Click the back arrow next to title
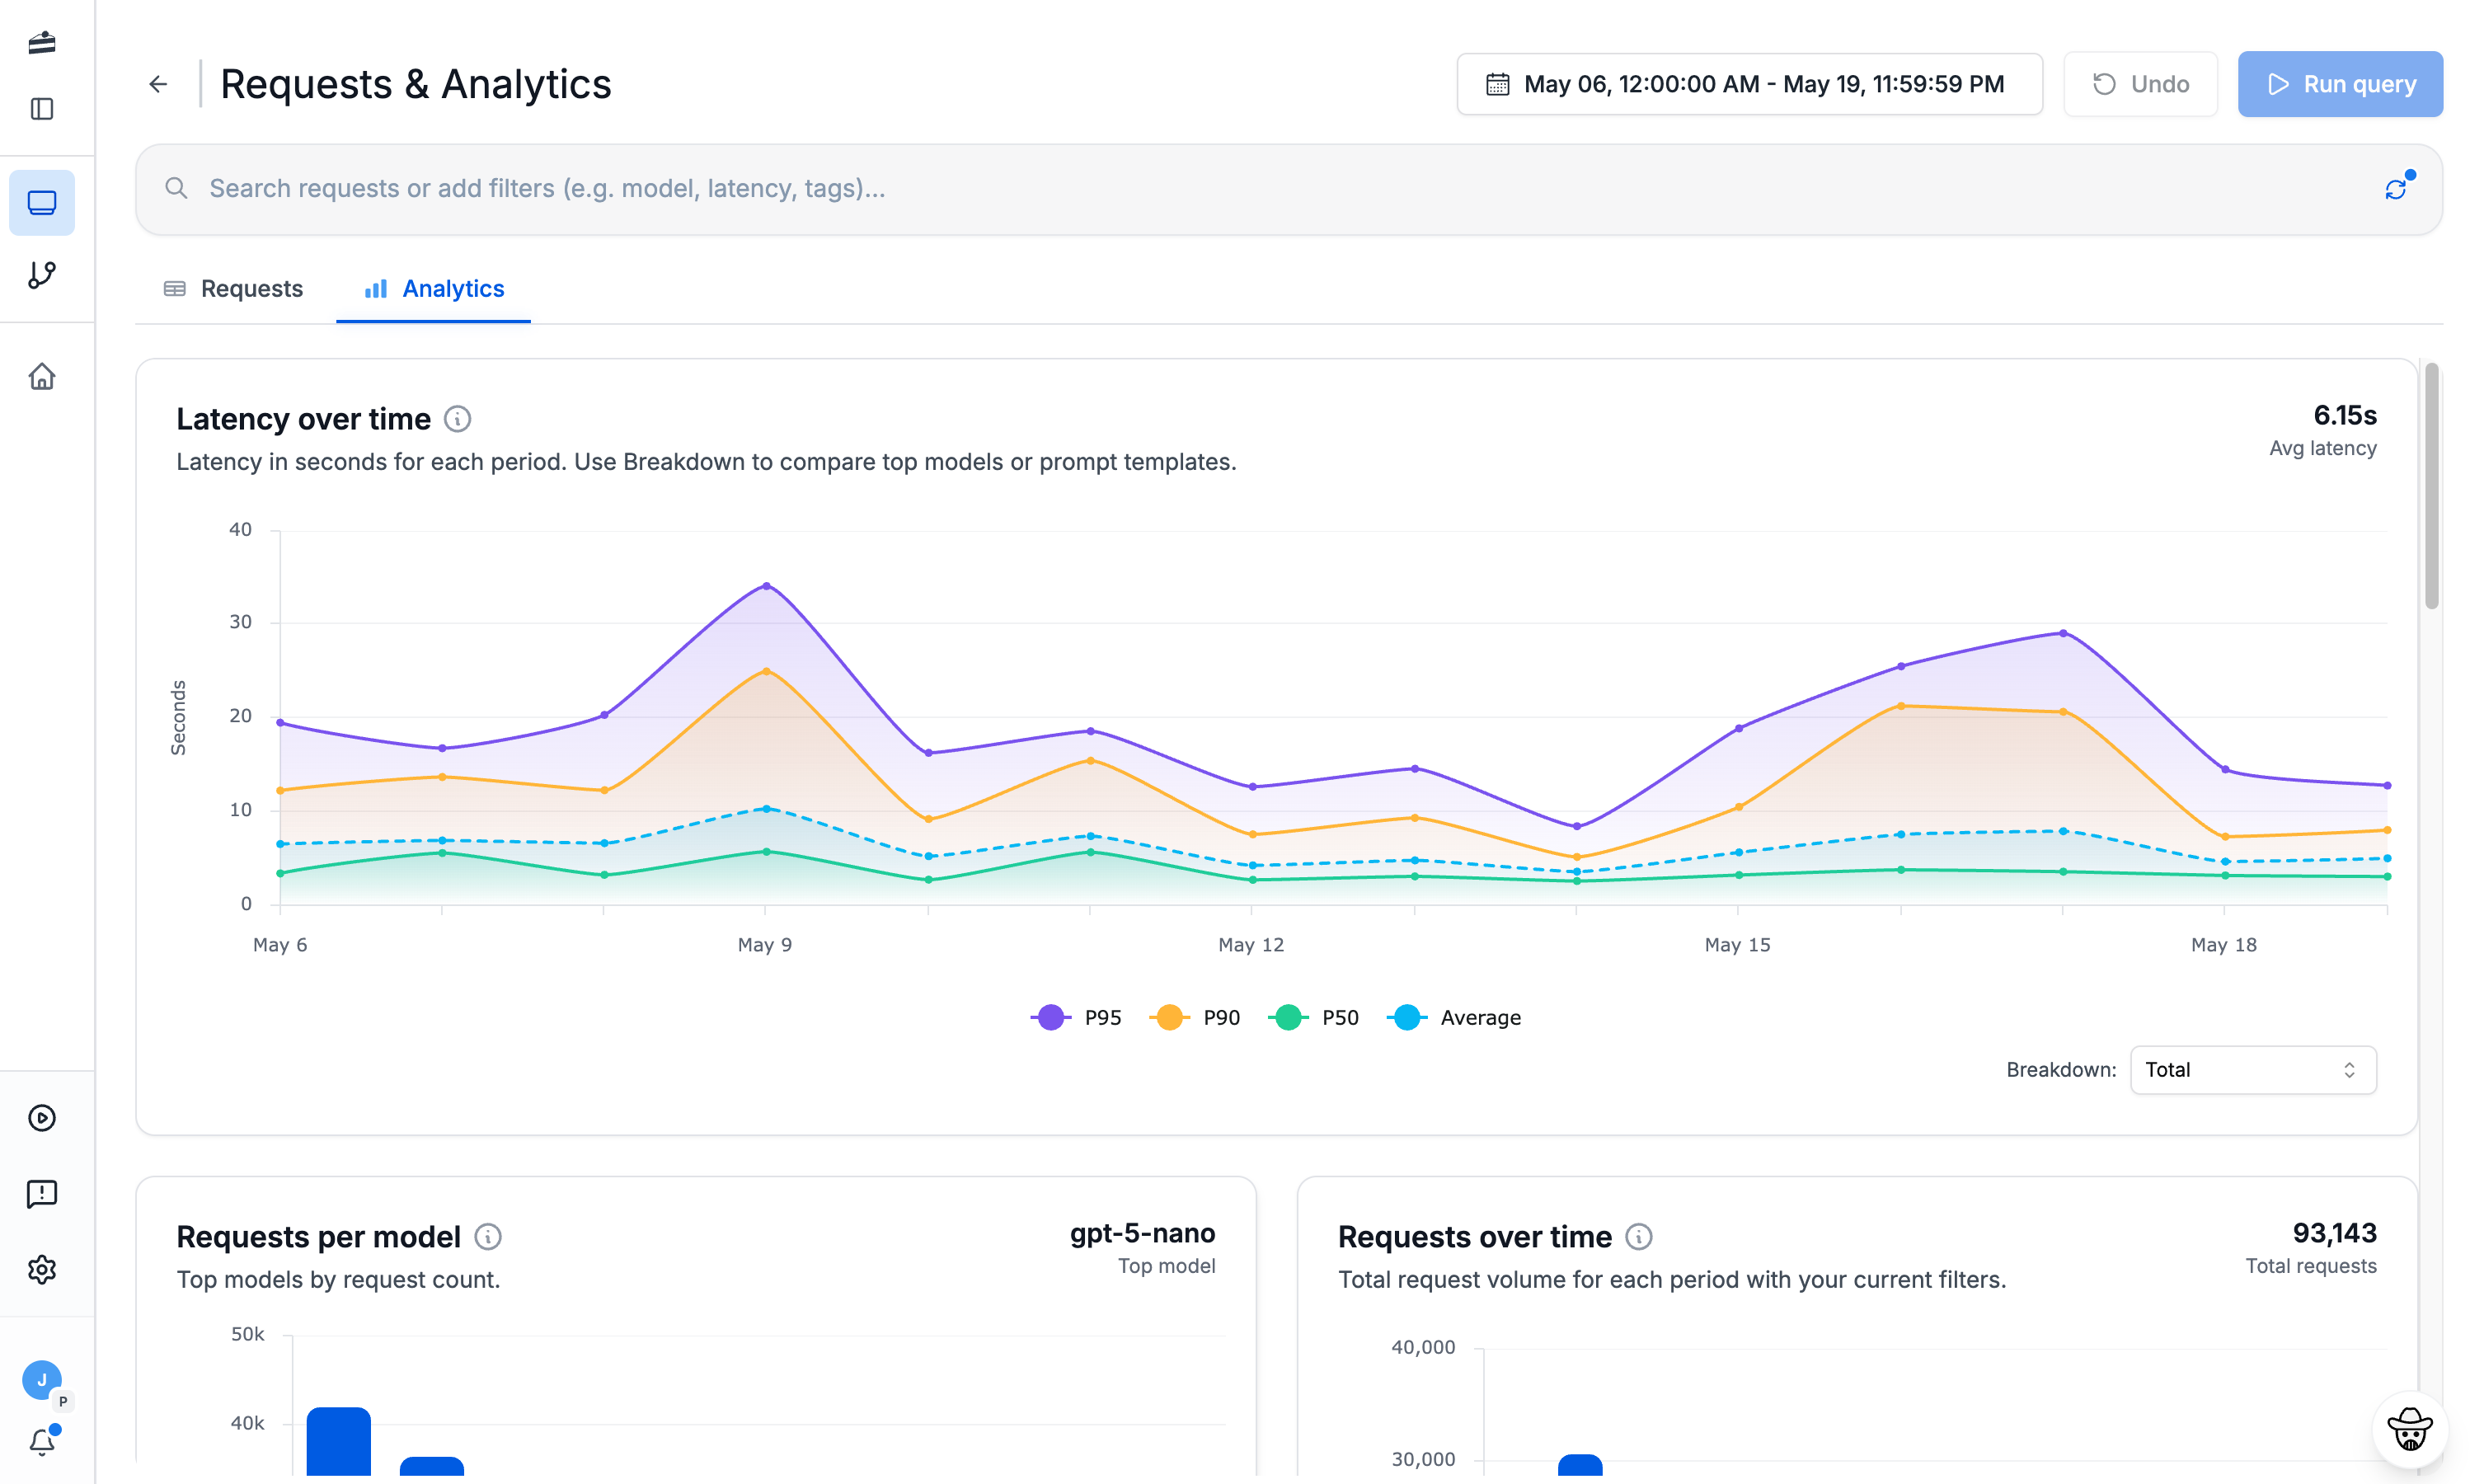Image resolution: width=2470 pixels, height=1484 pixels. [x=158, y=84]
